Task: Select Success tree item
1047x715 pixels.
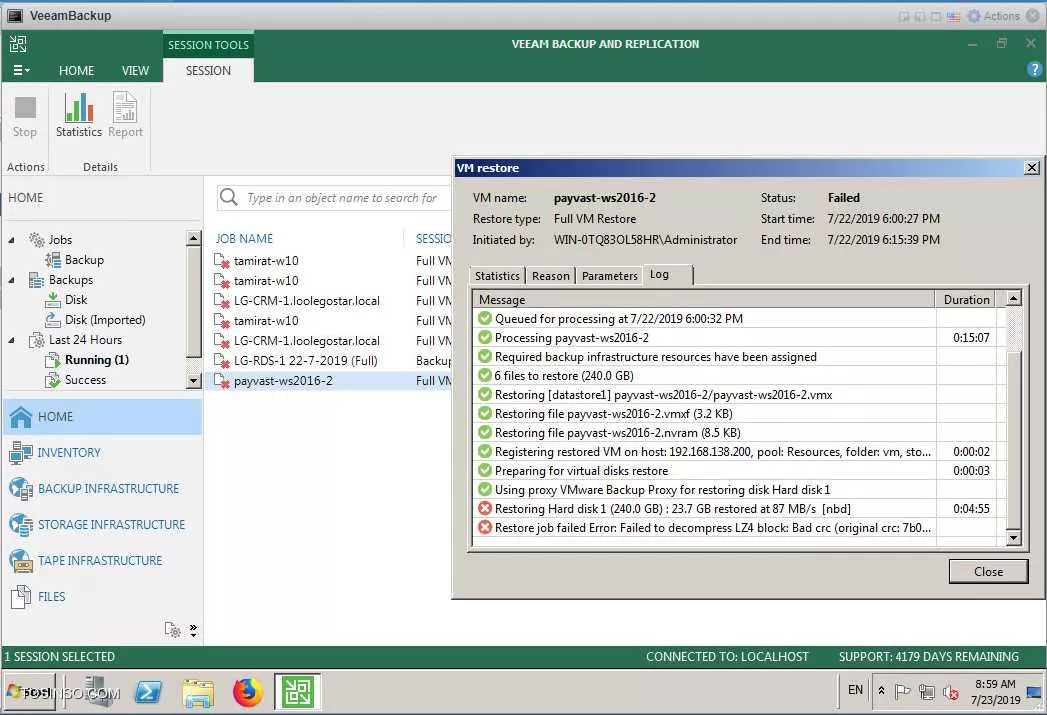Action: pos(85,380)
